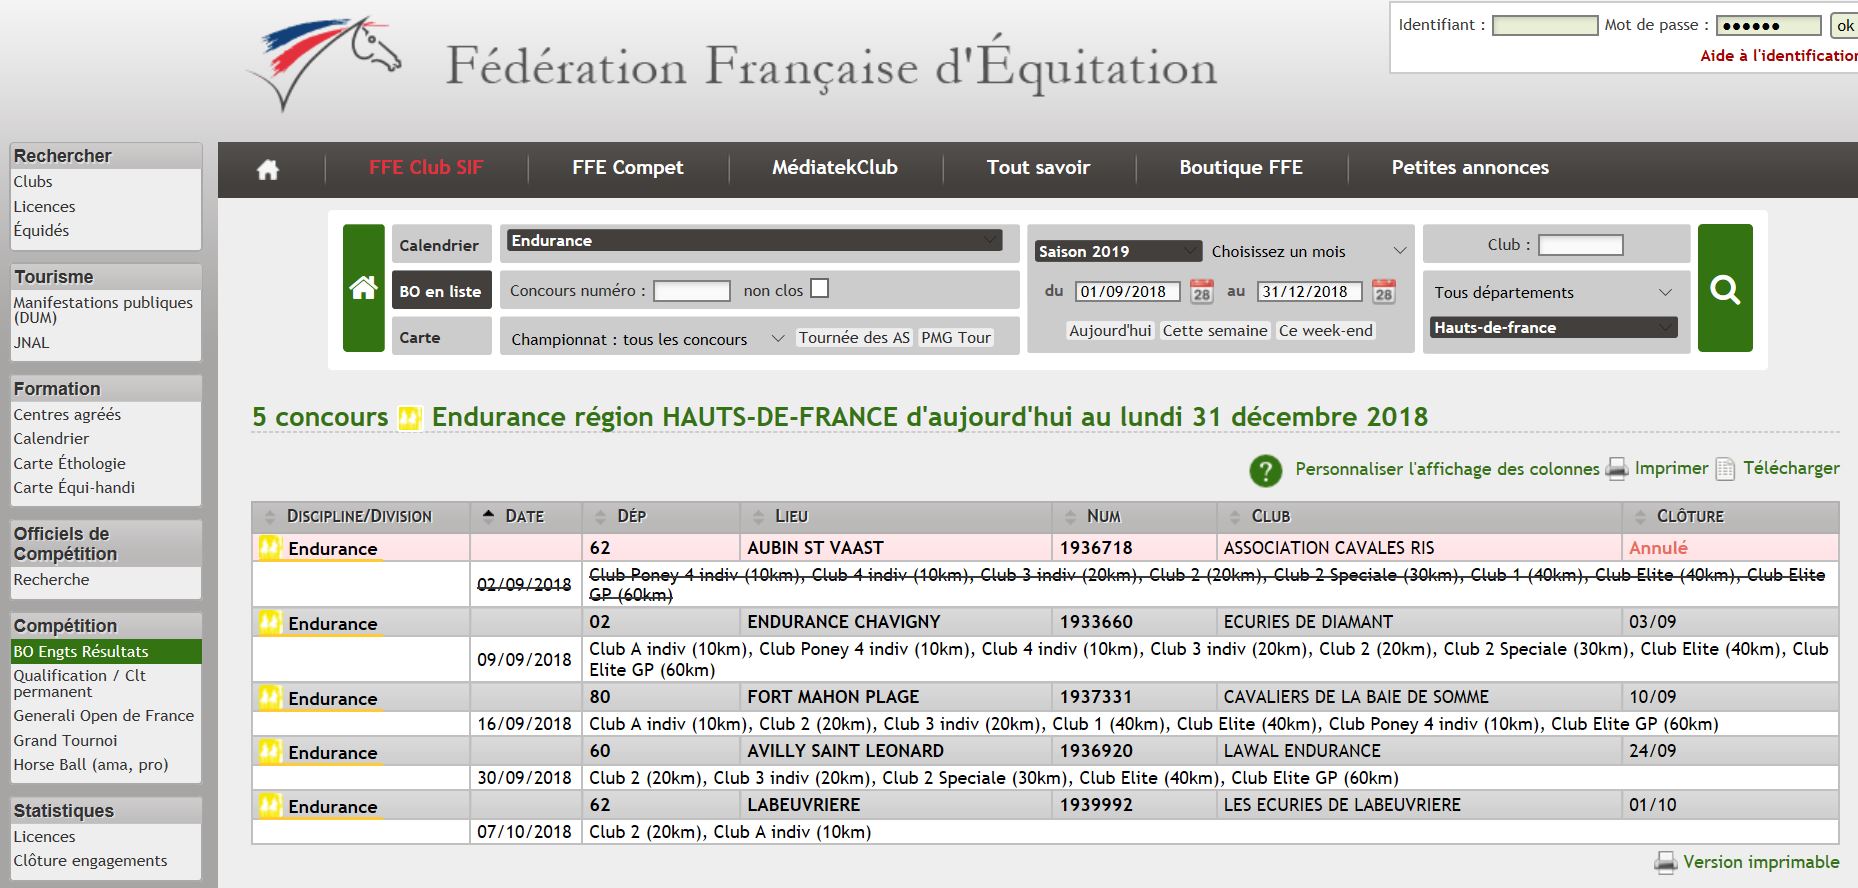Click the start date field 01/09/2018
This screenshot has width=1858, height=888.
point(1128,291)
